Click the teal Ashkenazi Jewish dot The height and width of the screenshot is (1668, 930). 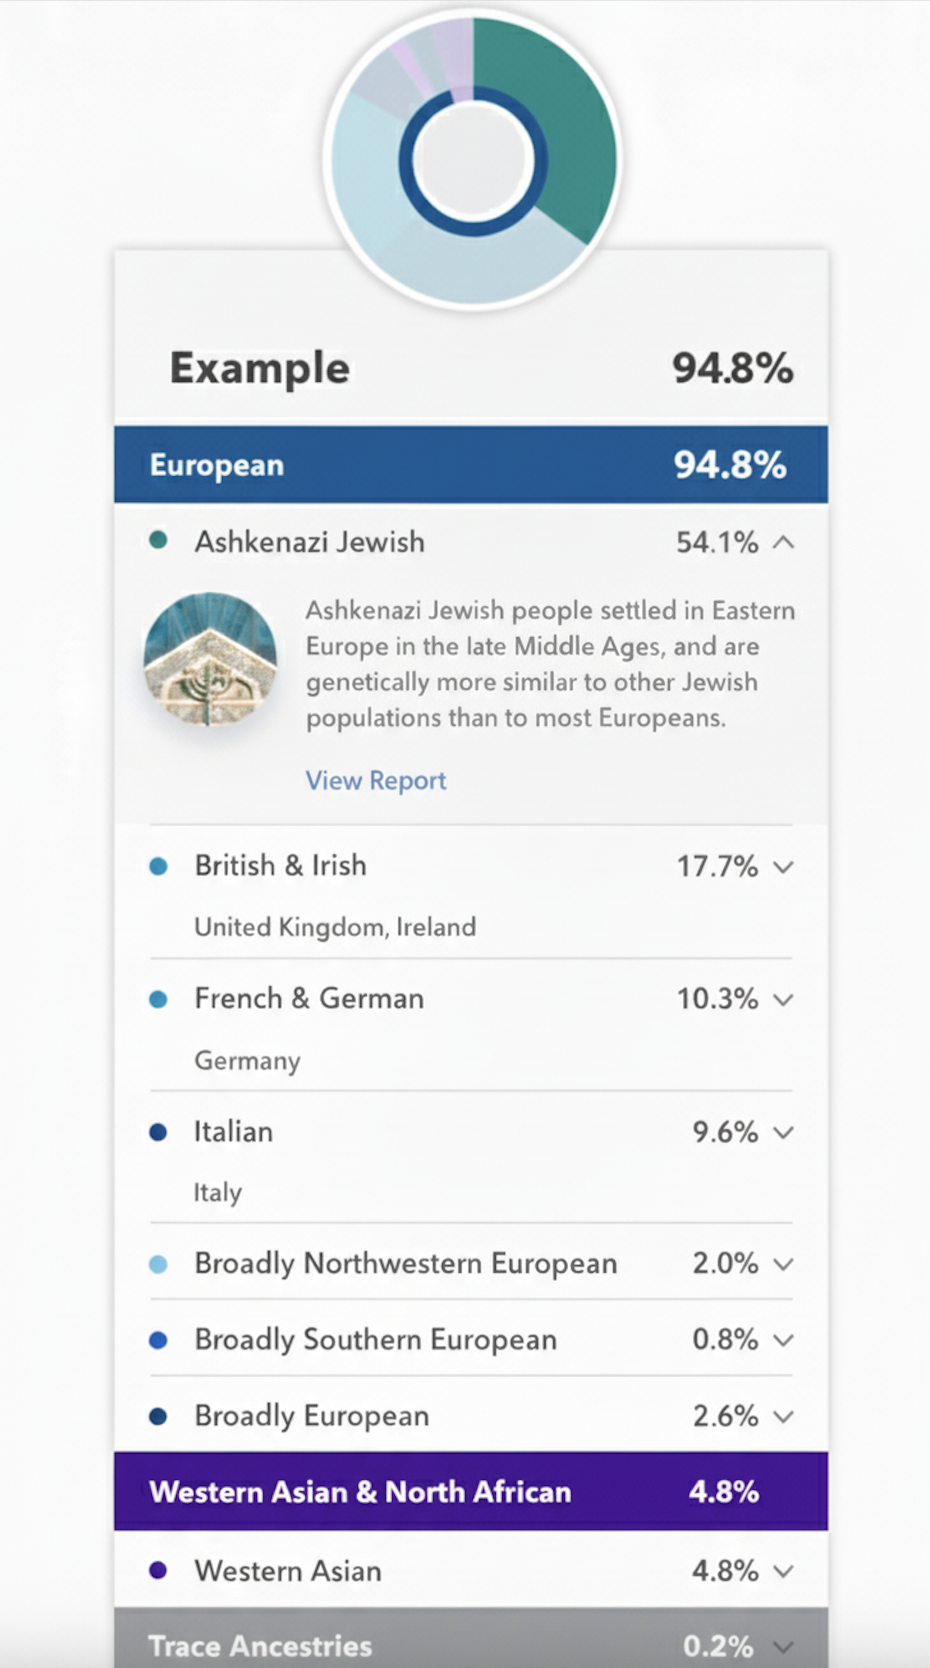[x=158, y=541]
